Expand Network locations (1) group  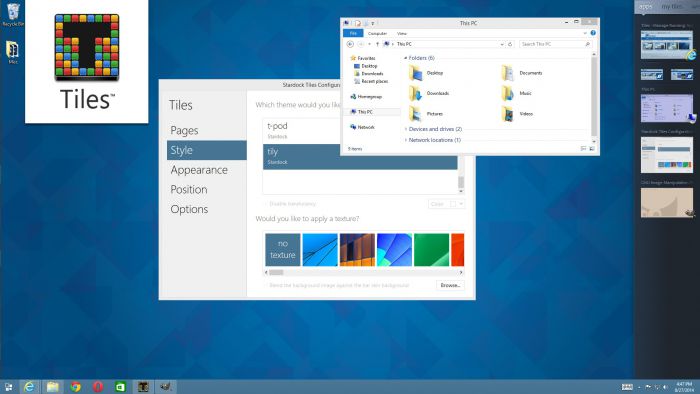click(406, 140)
